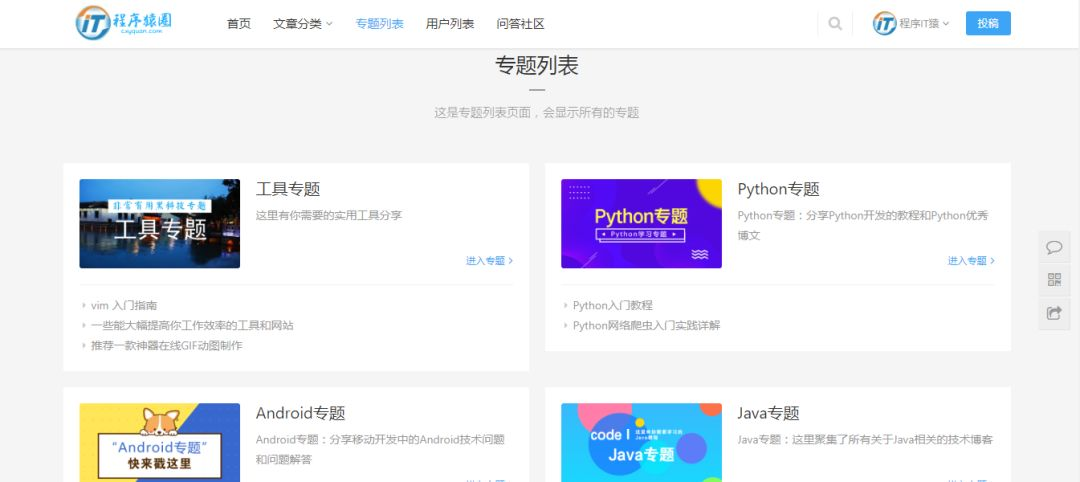
Task: Open the article 推荐一款神器在线GIF动图制作
Action: click(167, 345)
